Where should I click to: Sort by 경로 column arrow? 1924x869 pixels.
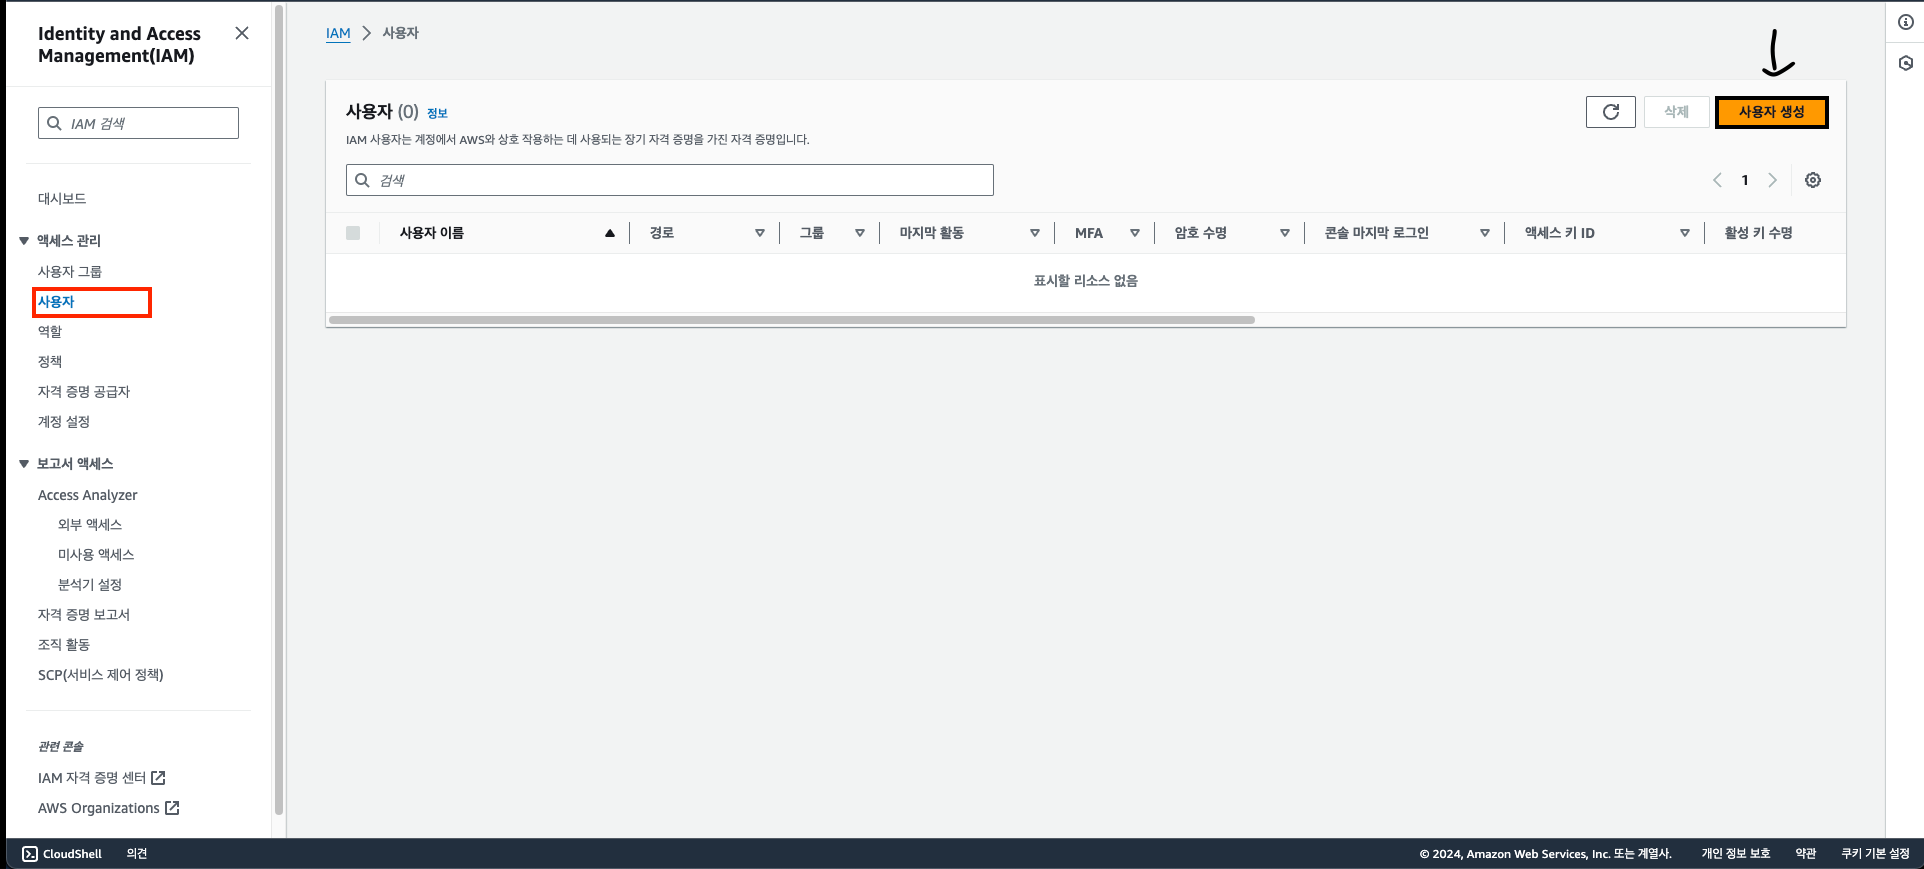point(760,233)
